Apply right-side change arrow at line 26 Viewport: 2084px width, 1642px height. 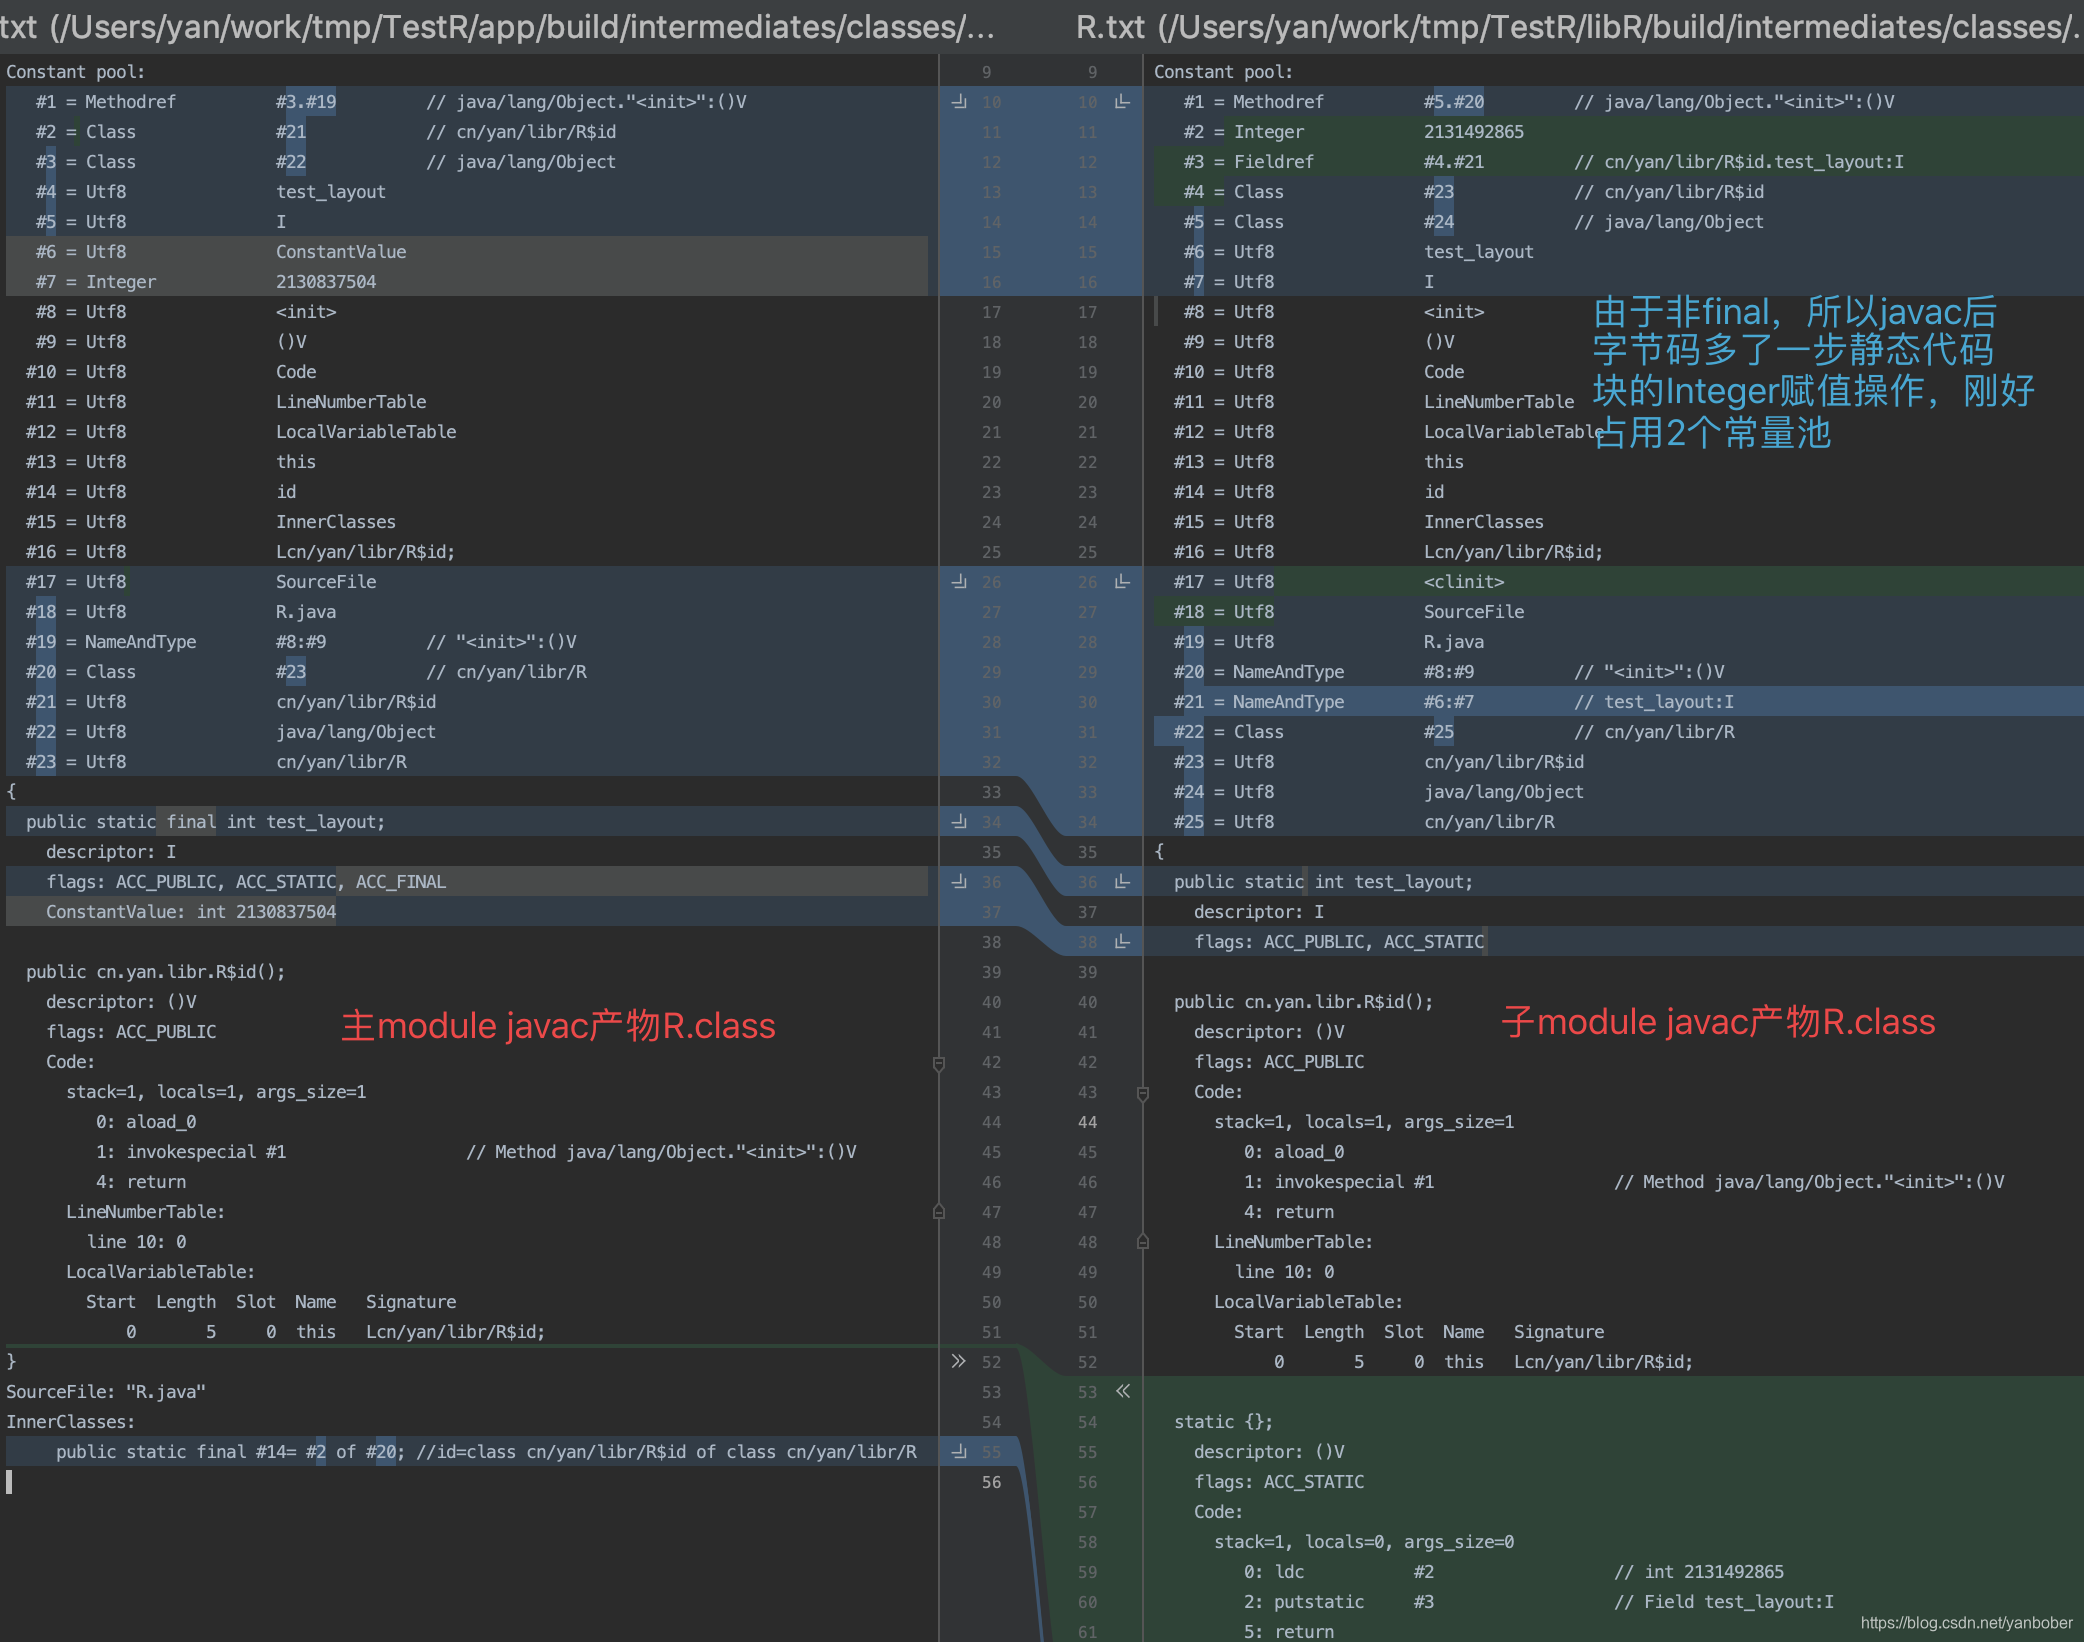[x=1122, y=582]
